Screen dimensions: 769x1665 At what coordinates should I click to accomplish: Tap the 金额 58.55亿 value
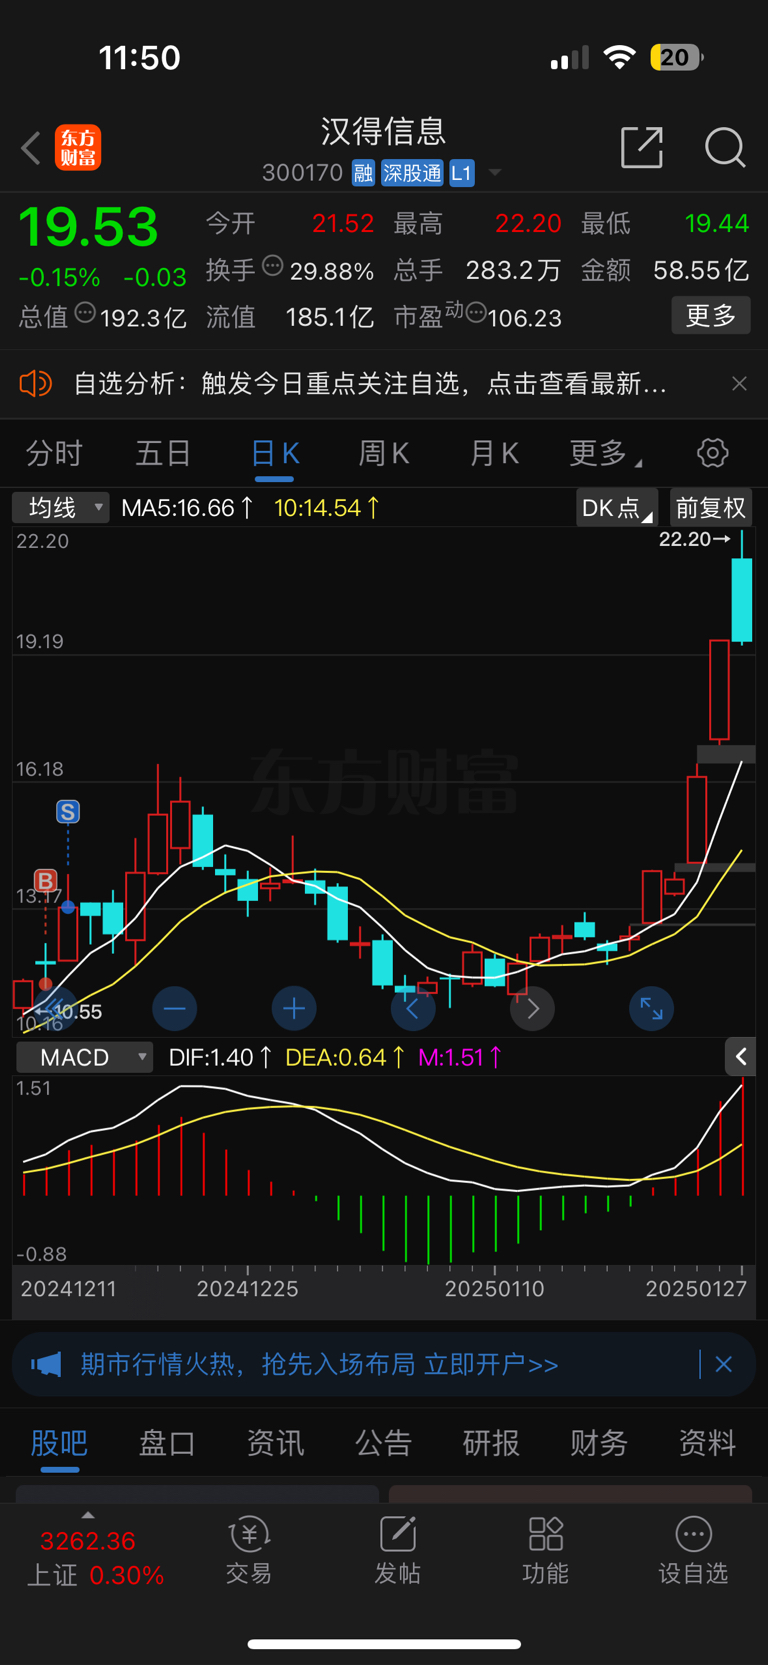tap(700, 270)
